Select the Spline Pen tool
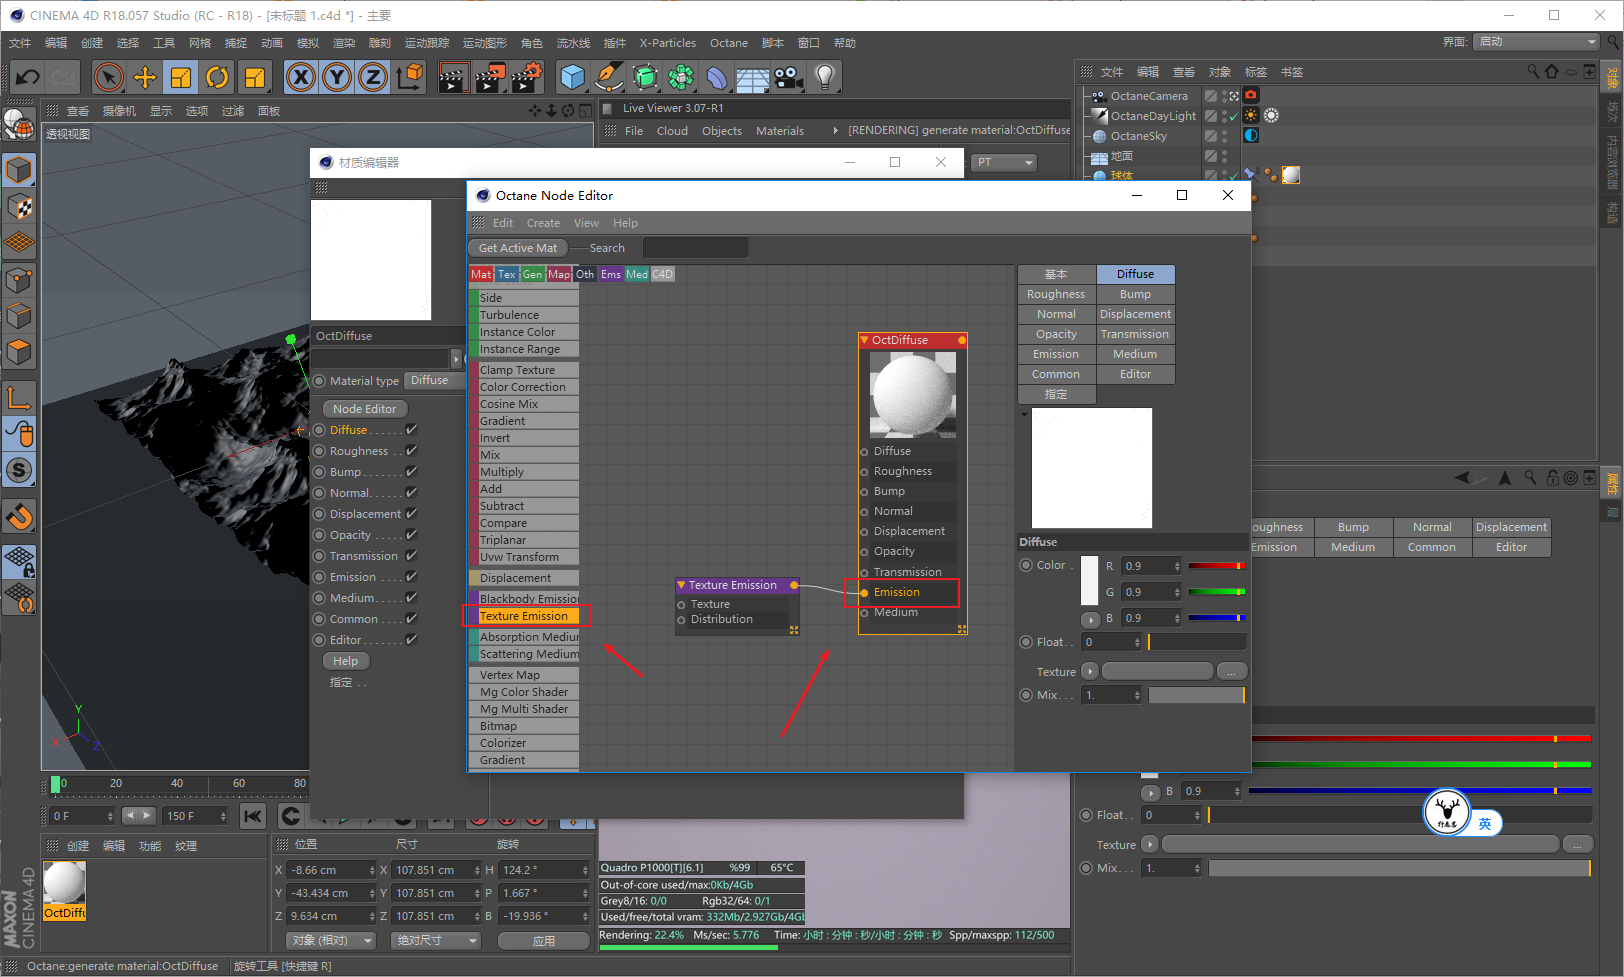Viewport: 1624px width, 977px height. coord(609,77)
